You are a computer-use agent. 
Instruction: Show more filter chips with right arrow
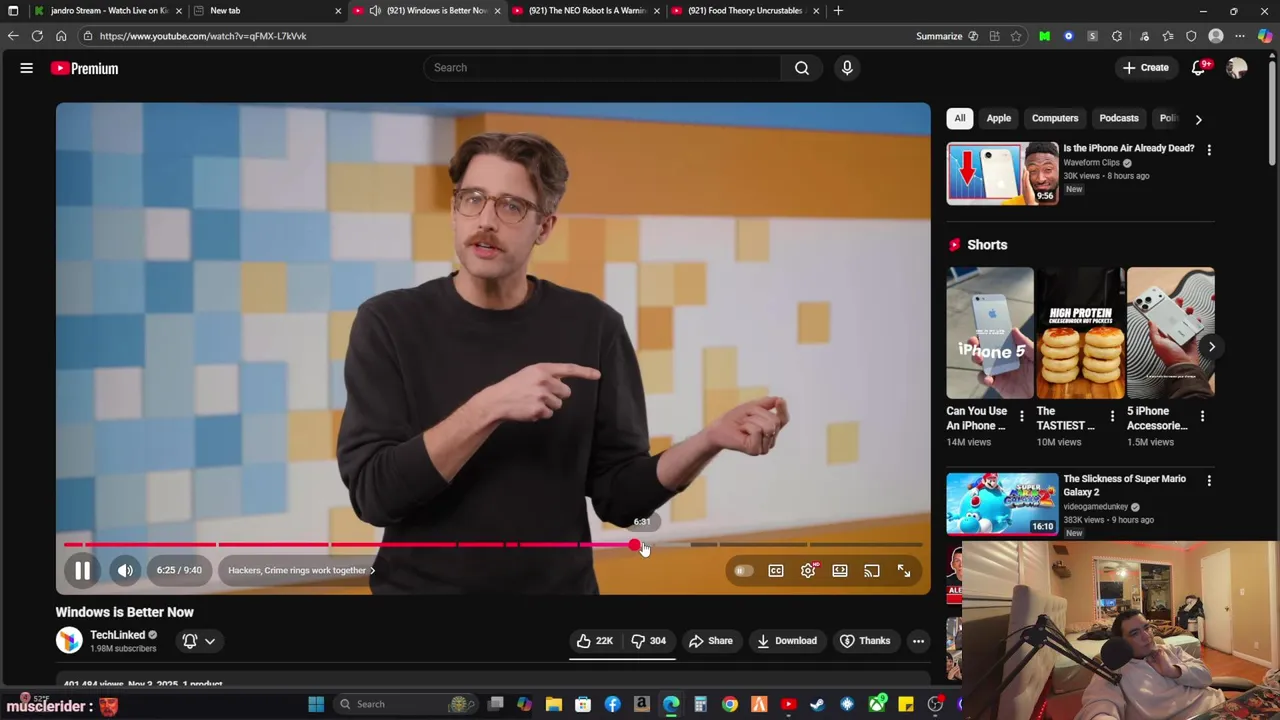(x=1198, y=119)
